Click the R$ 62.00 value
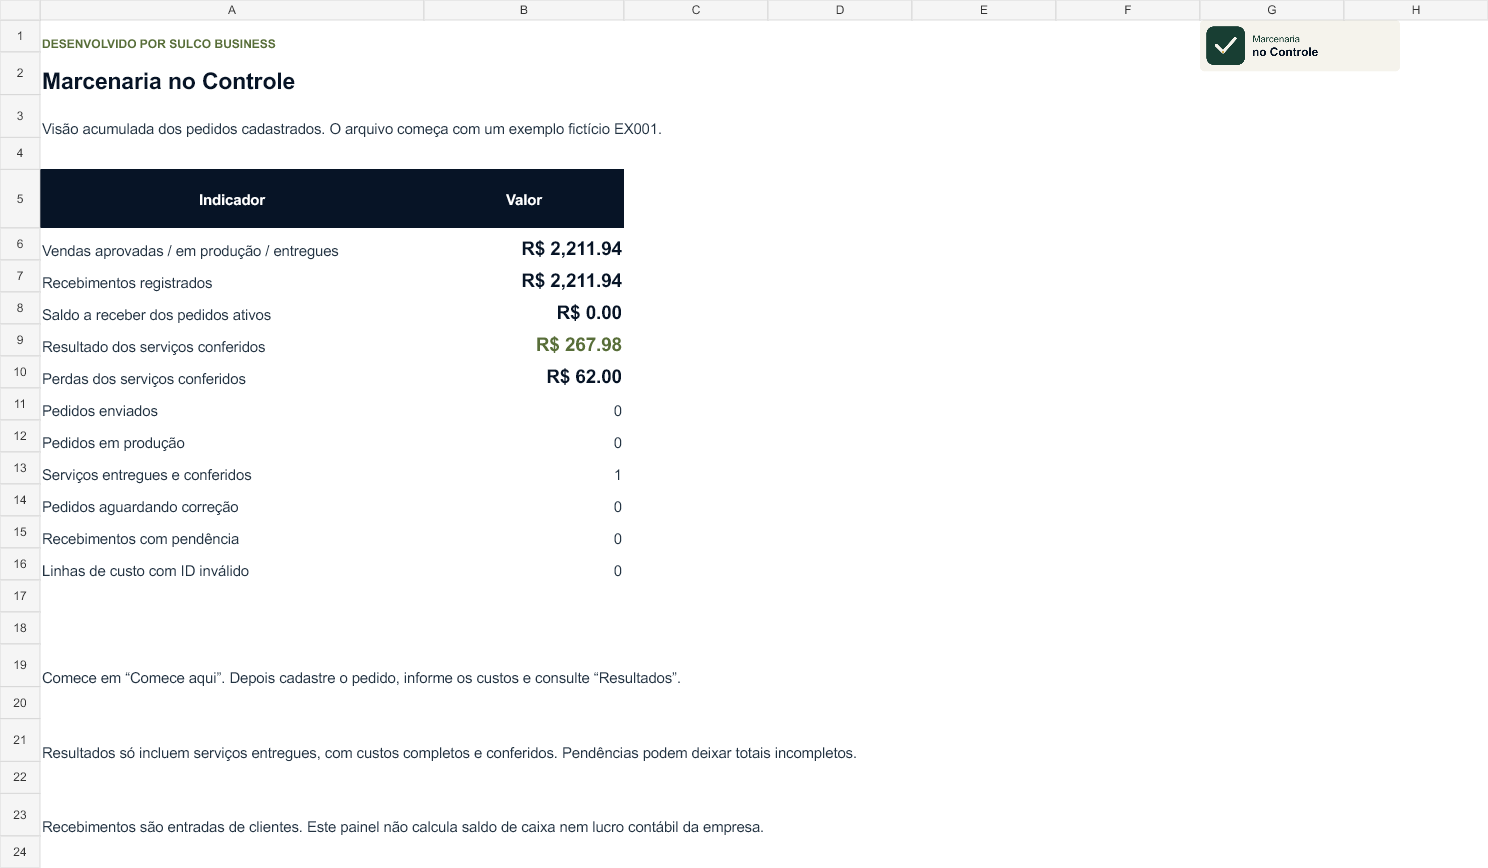The height and width of the screenshot is (868, 1488). [584, 377]
